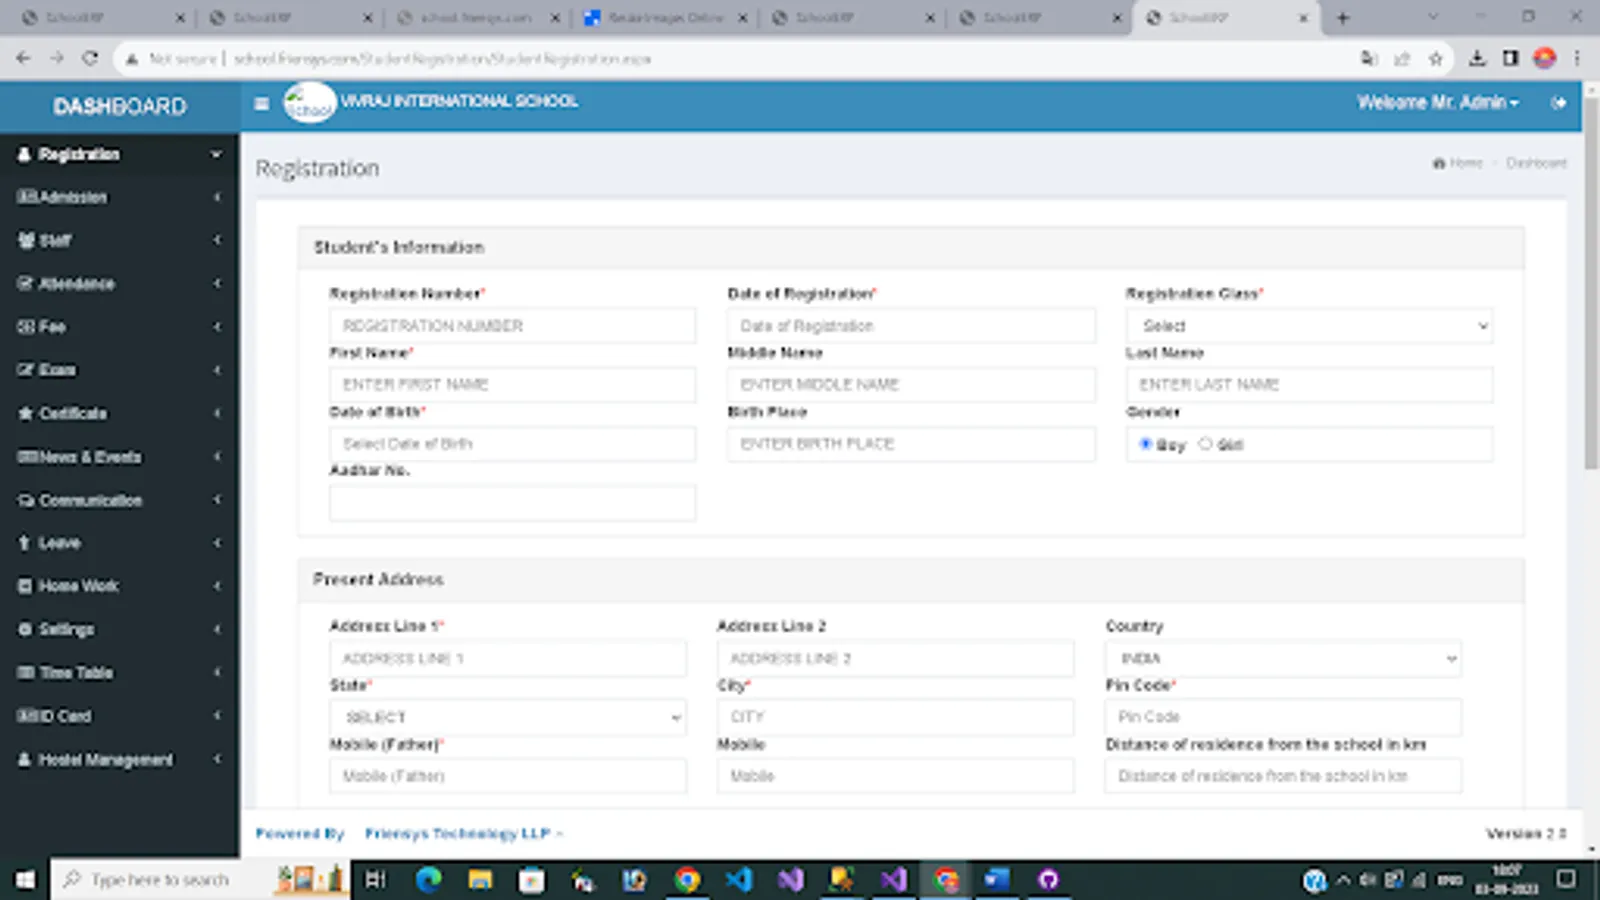
Task: Click the News & Events icon in sidebar
Action: click(27, 457)
